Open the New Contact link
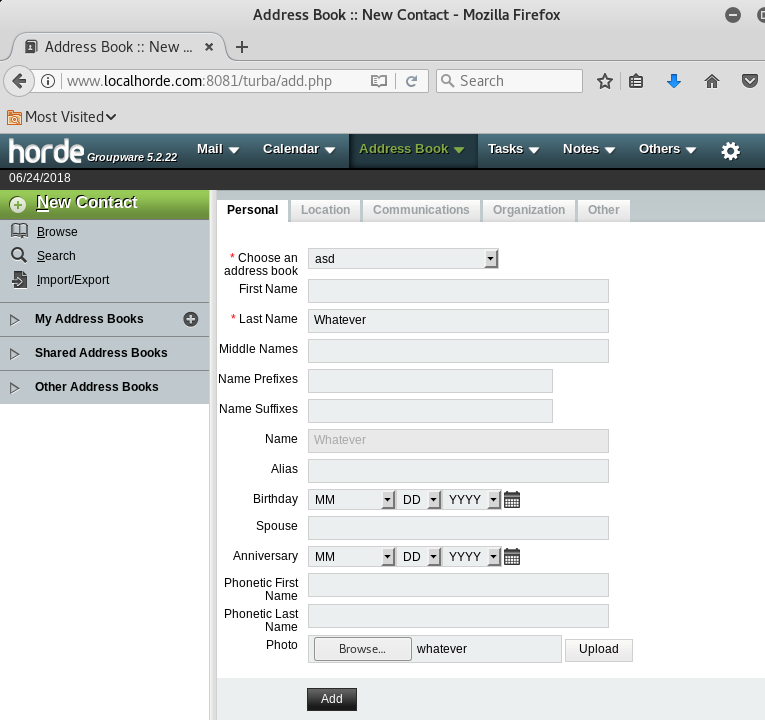 (x=87, y=202)
